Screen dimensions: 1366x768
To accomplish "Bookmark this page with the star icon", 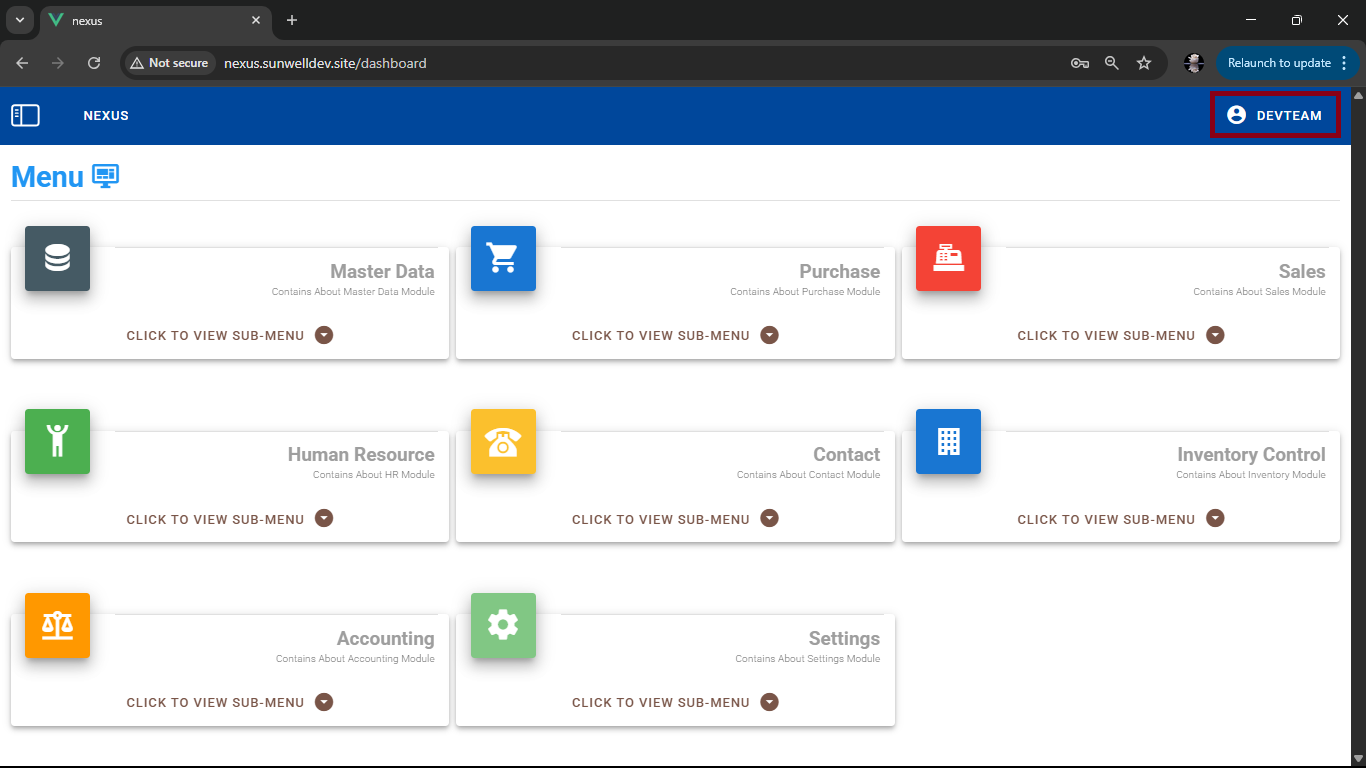I will pyautogui.click(x=1144, y=63).
